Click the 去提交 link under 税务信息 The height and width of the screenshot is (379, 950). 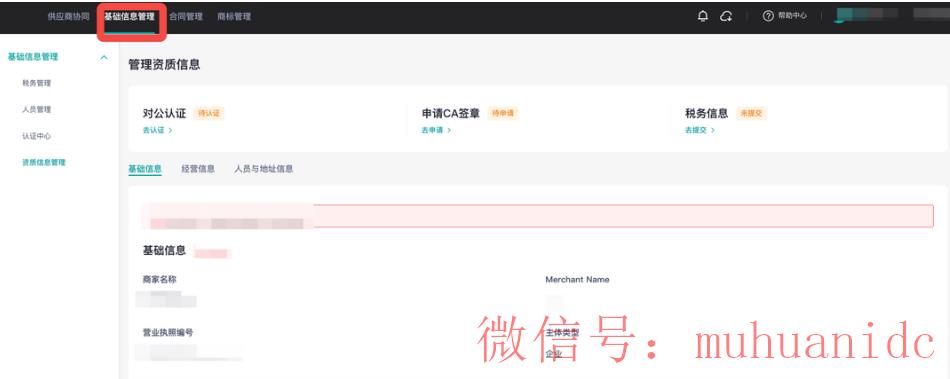700,130
